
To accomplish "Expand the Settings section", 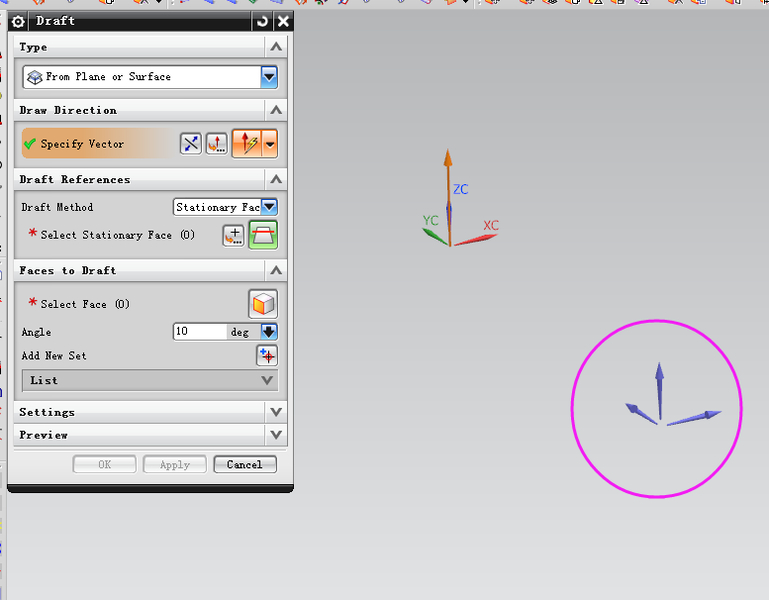I will pos(276,412).
